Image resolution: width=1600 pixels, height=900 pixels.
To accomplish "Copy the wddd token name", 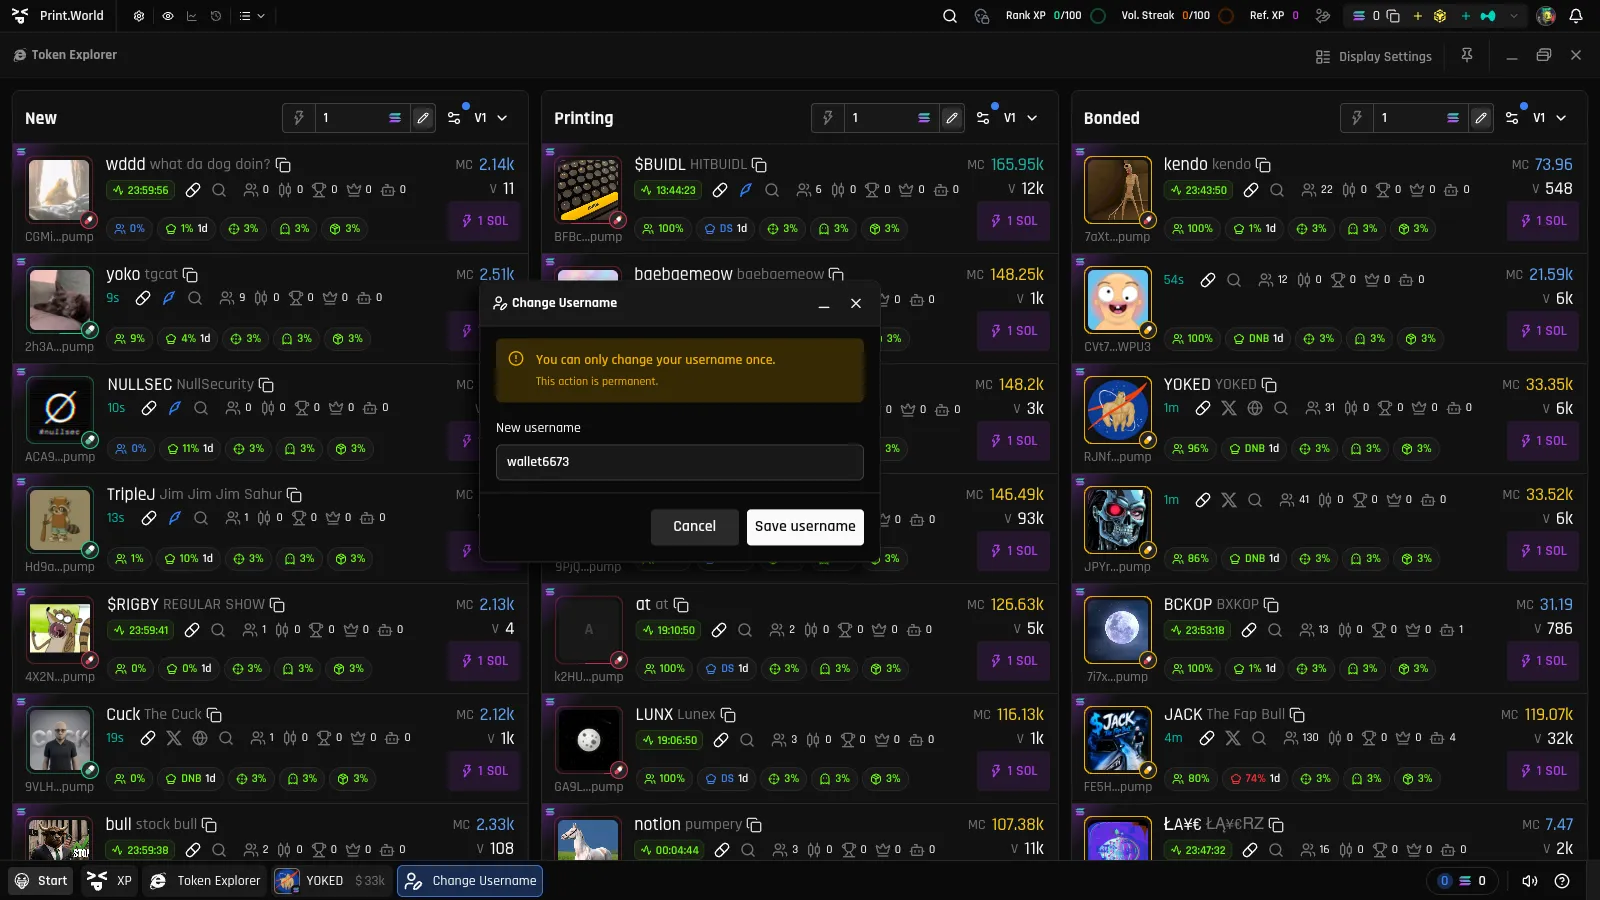I will [283, 164].
